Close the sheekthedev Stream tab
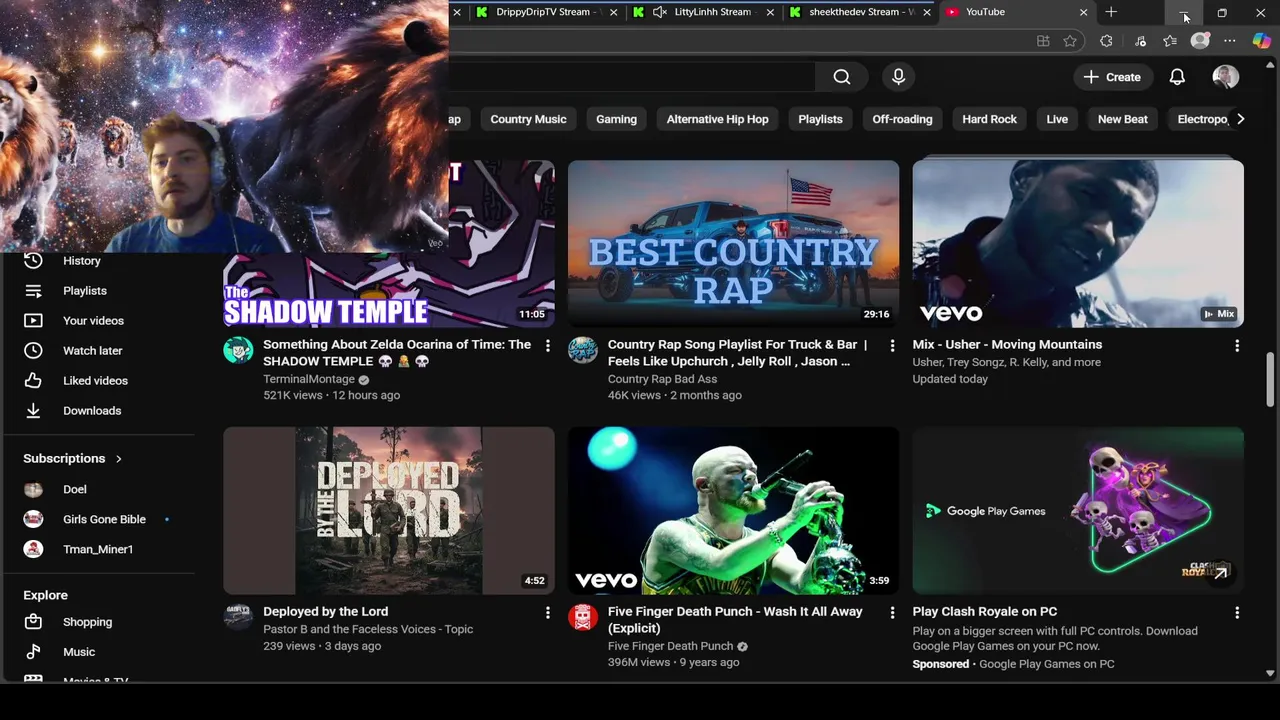The width and height of the screenshot is (1280, 720). click(926, 12)
